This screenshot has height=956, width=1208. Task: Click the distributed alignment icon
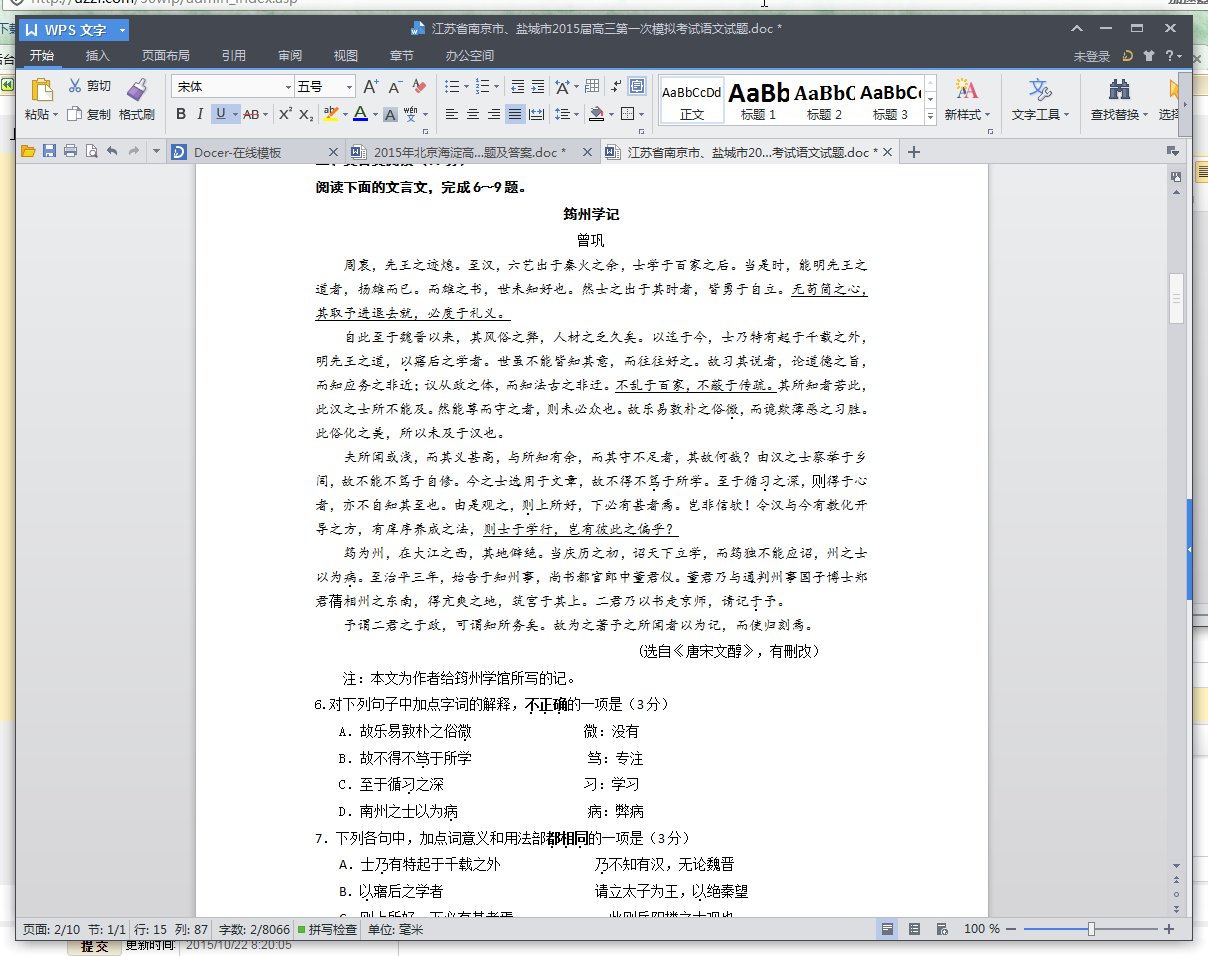536,114
